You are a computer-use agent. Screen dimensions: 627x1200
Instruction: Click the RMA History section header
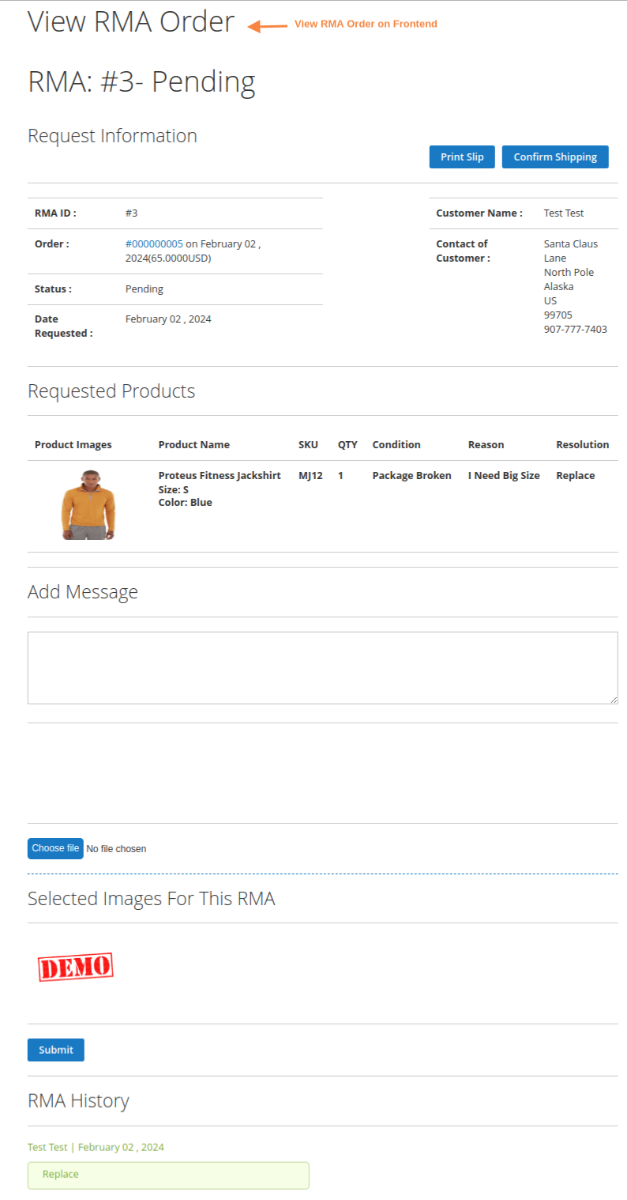(78, 1100)
